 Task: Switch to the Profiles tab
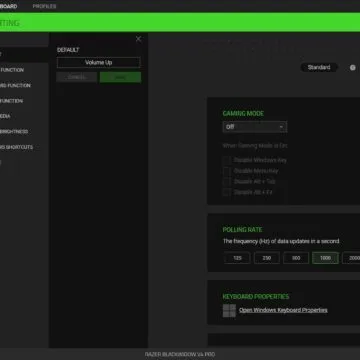(x=44, y=6)
